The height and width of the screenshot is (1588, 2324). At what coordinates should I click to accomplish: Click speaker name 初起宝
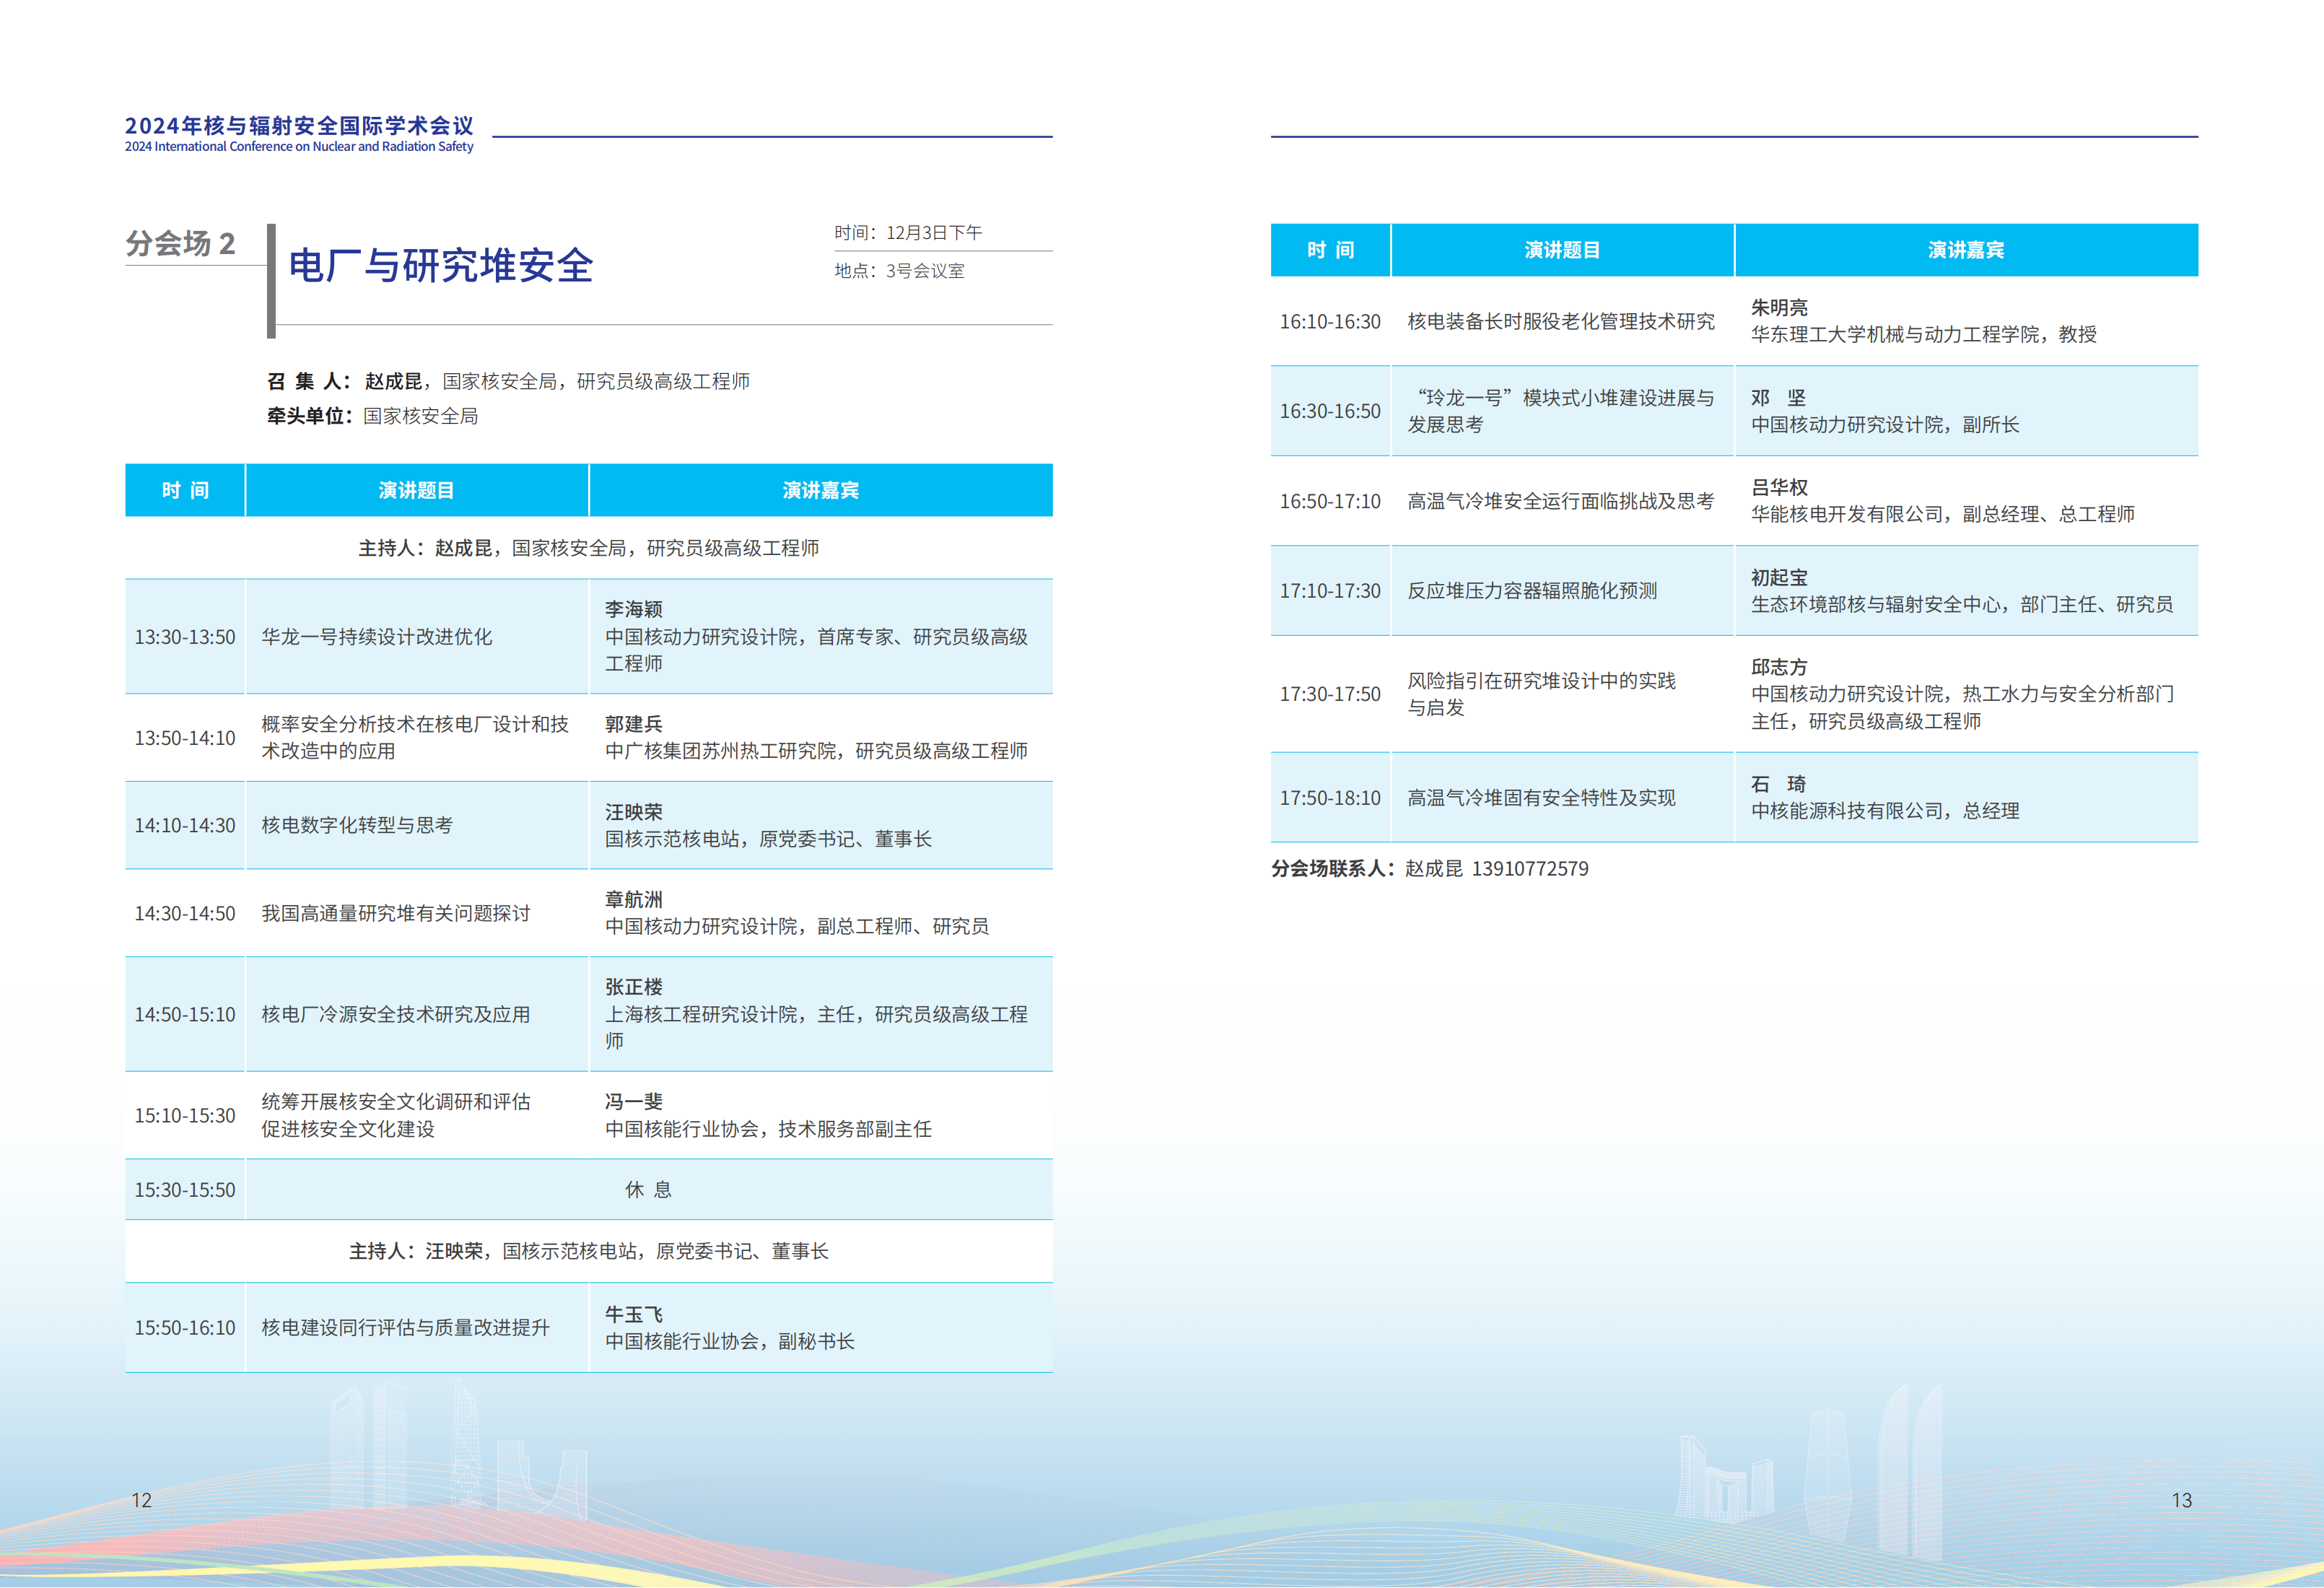click(x=1779, y=577)
